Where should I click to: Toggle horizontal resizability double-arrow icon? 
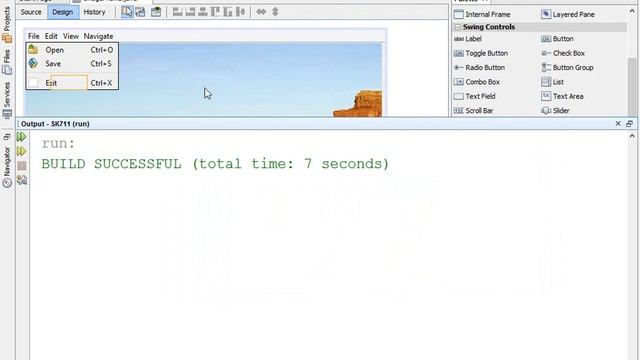[x=261, y=12]
